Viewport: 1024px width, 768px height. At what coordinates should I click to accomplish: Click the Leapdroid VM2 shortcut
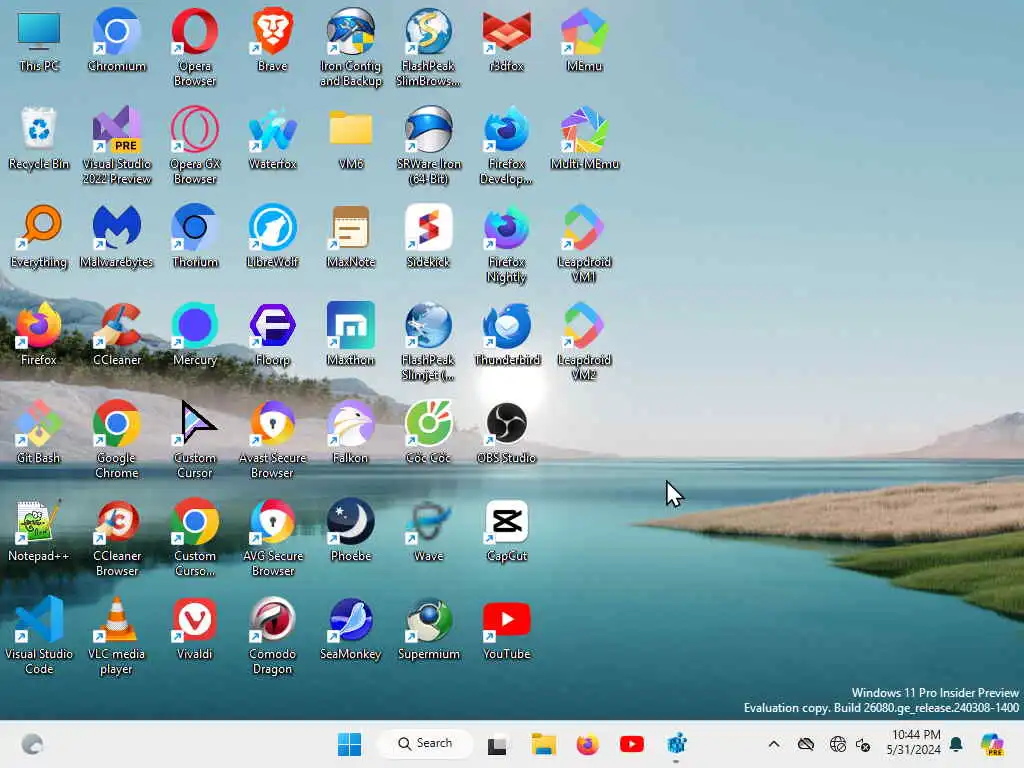point(584,342)
